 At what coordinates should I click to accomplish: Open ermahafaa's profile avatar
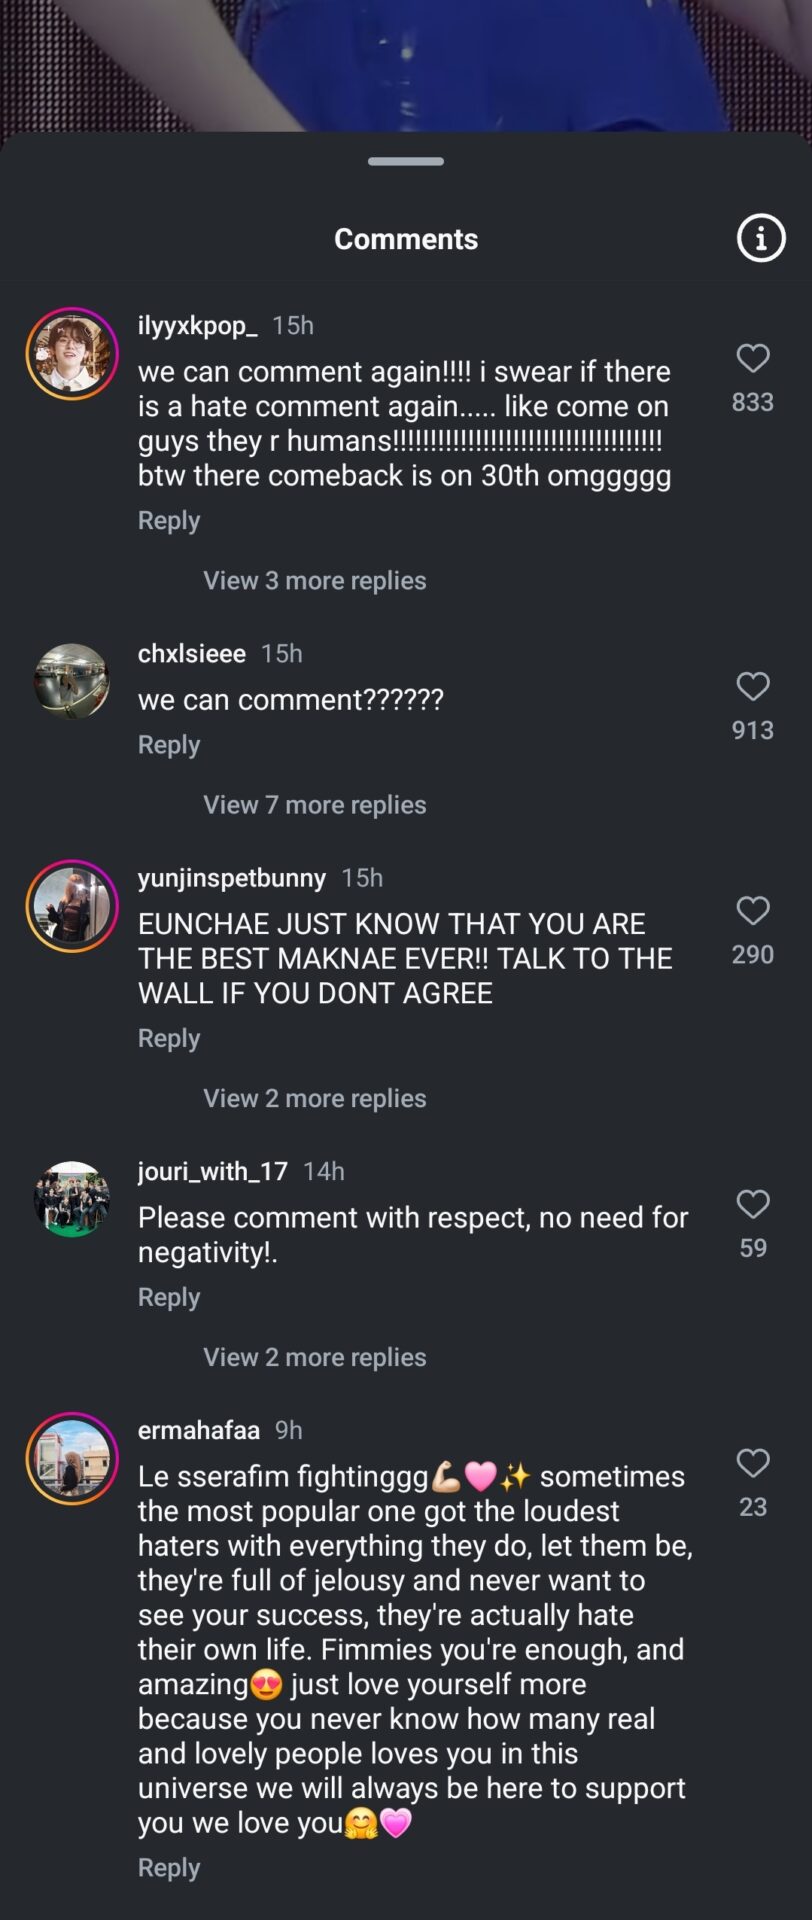[x=72, y=1458]
